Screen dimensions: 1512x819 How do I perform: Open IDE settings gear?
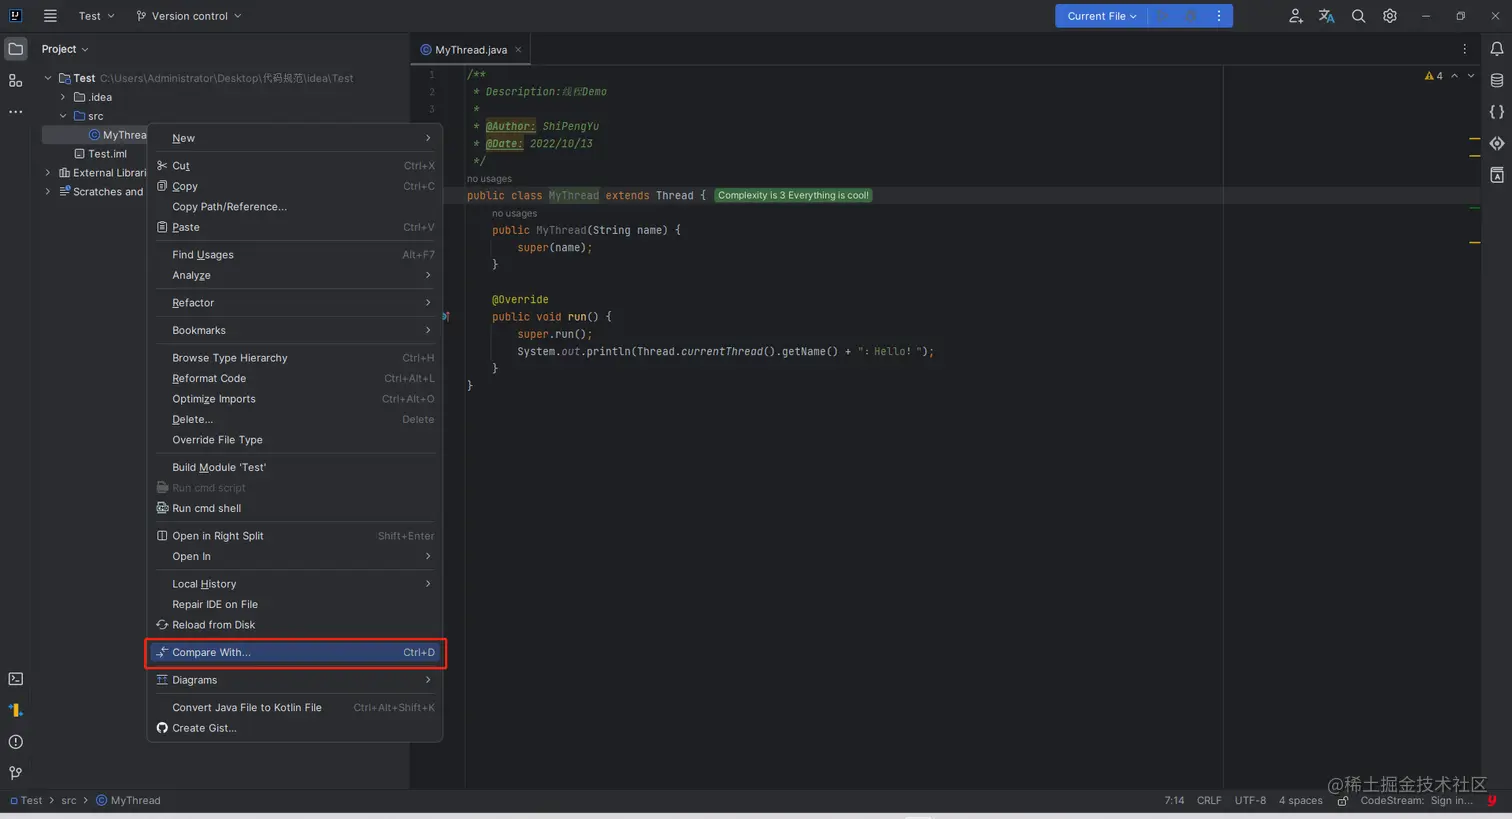click(1390, 16)
